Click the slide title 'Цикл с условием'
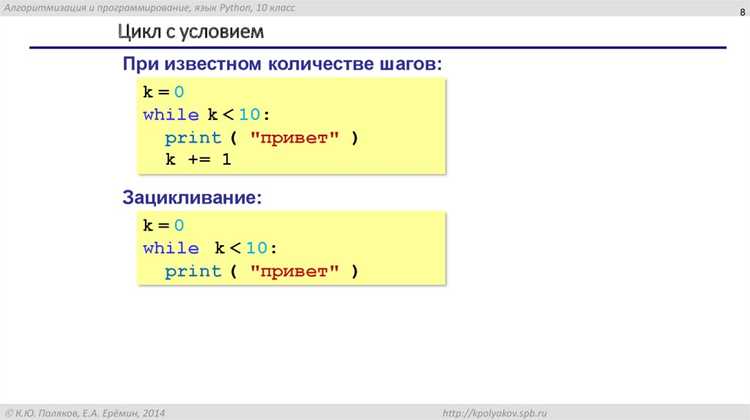The height and width of the screenshot is (420, 750). tap(190, 32)
